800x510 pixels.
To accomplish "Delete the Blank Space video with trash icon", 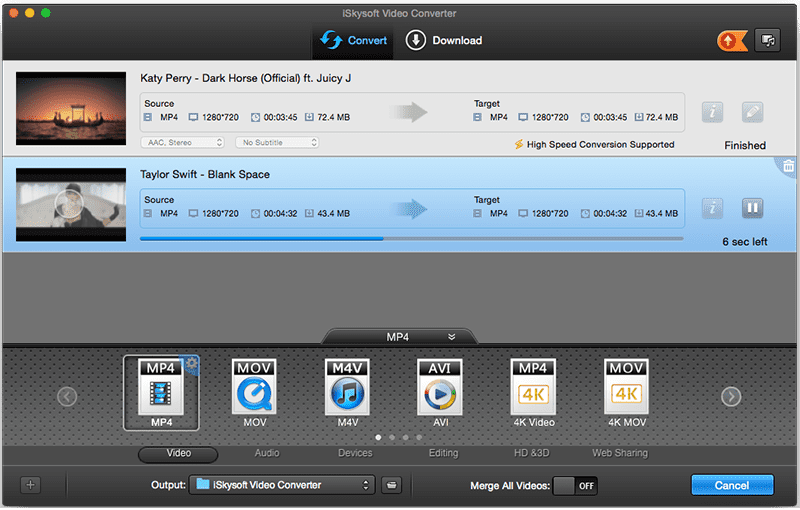I will tap(788, 167).
